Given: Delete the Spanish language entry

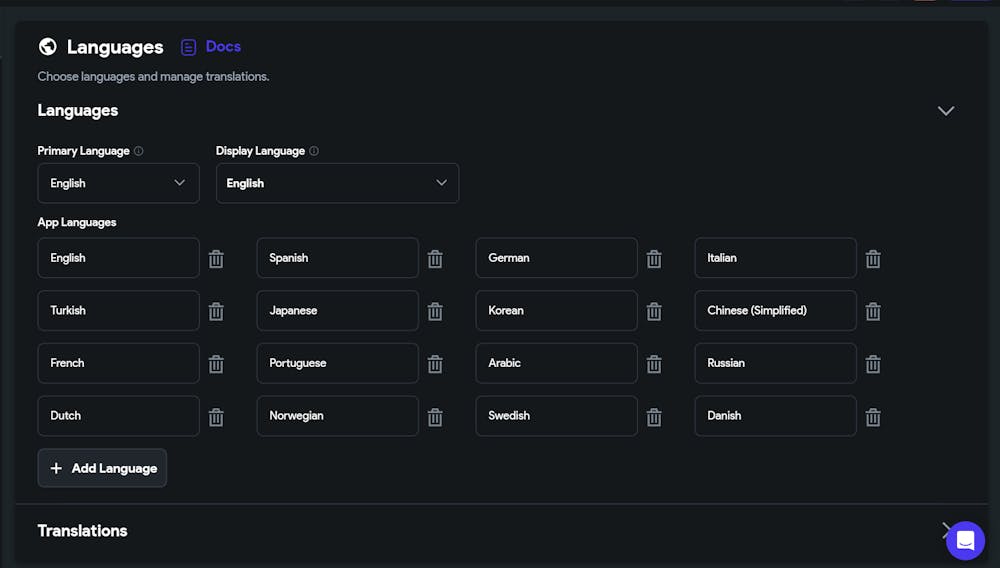Looking at the screenshot, I should tap(435, 259).
